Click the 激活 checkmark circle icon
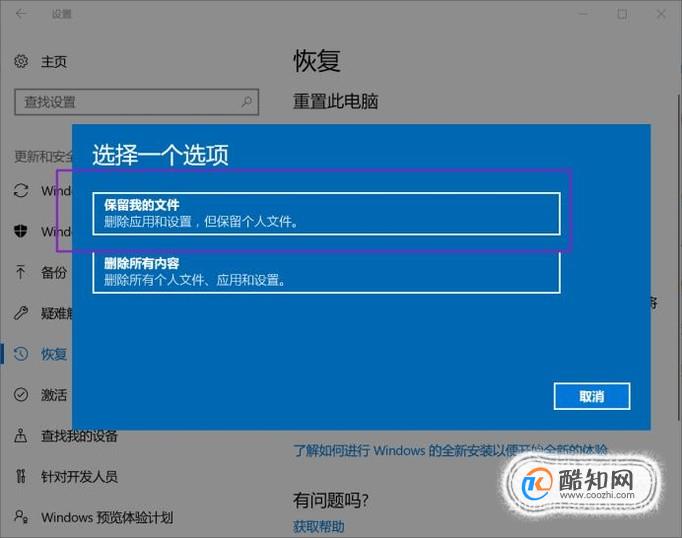This screenshot has height=538, width=682. [x=21, y=394]
